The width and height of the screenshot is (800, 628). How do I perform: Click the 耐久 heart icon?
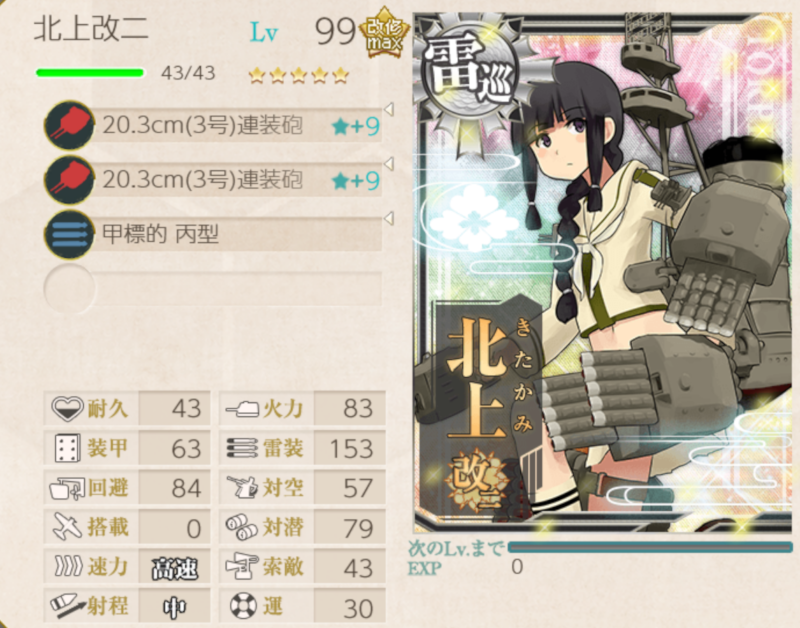67,409
